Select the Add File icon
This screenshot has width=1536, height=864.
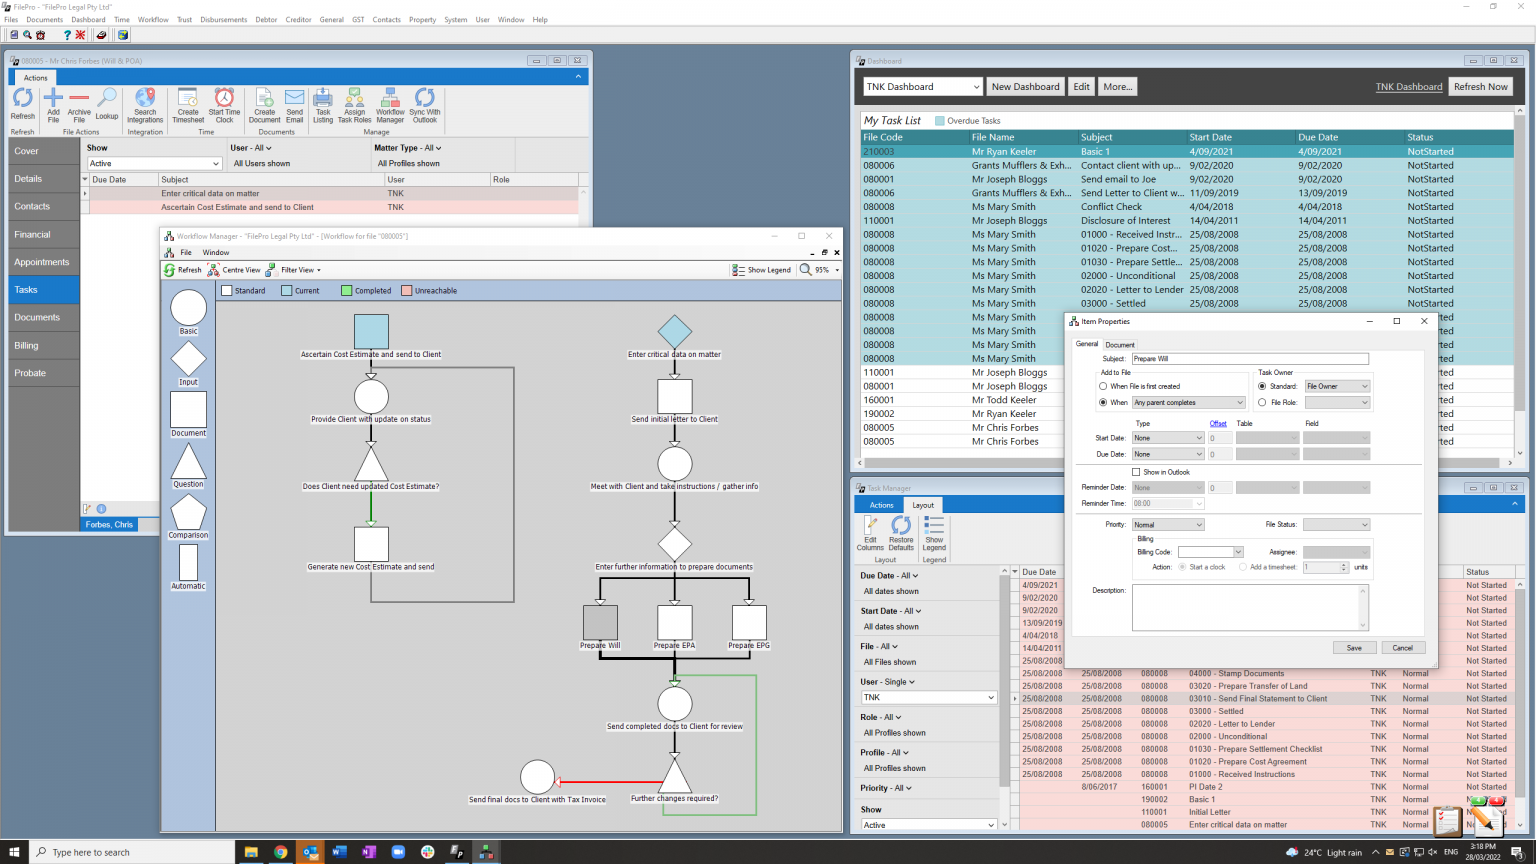pyautogui.click(x=53, y=105)
